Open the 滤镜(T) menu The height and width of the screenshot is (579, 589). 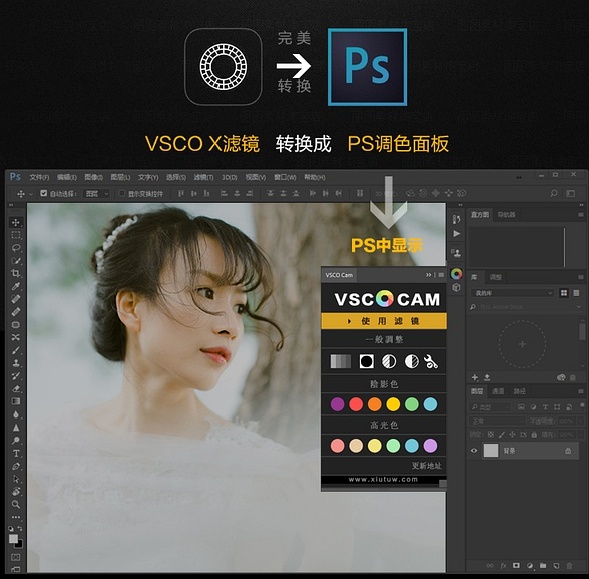203,177
